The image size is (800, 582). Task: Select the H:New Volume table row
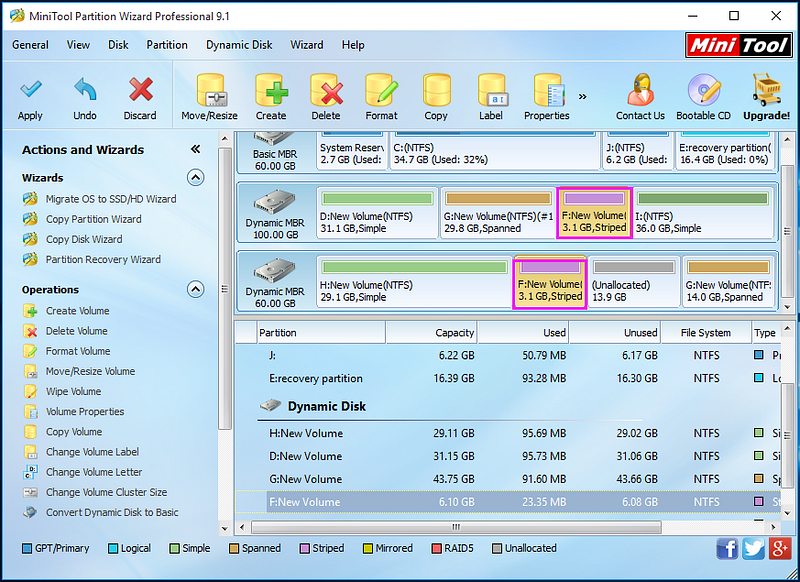(x=508, y=433)
